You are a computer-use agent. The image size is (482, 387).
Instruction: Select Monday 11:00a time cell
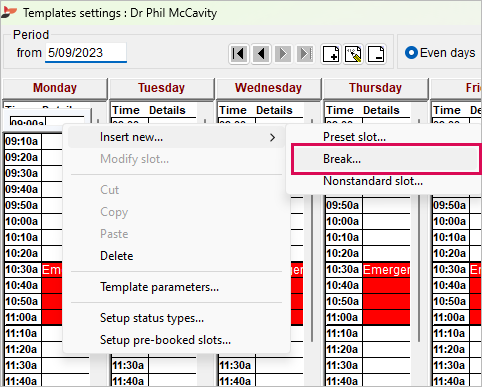point(22,317)
